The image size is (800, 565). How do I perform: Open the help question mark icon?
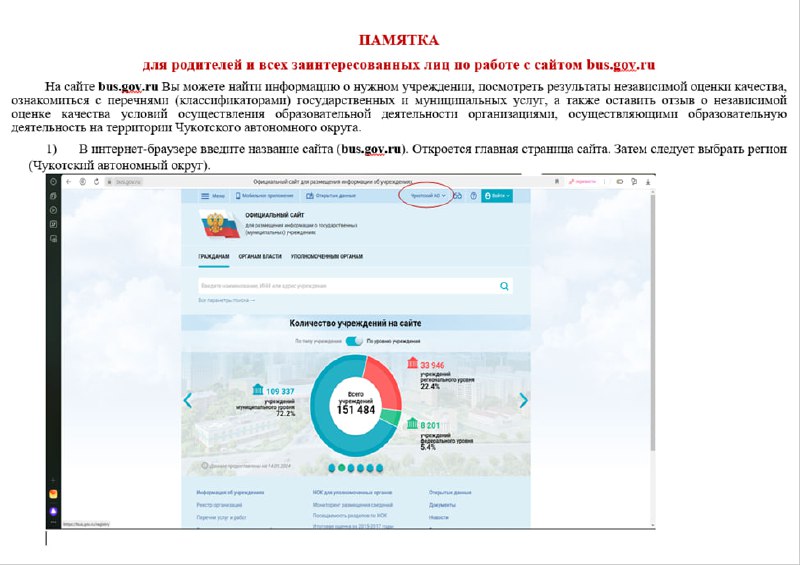(x=473, y=196)
